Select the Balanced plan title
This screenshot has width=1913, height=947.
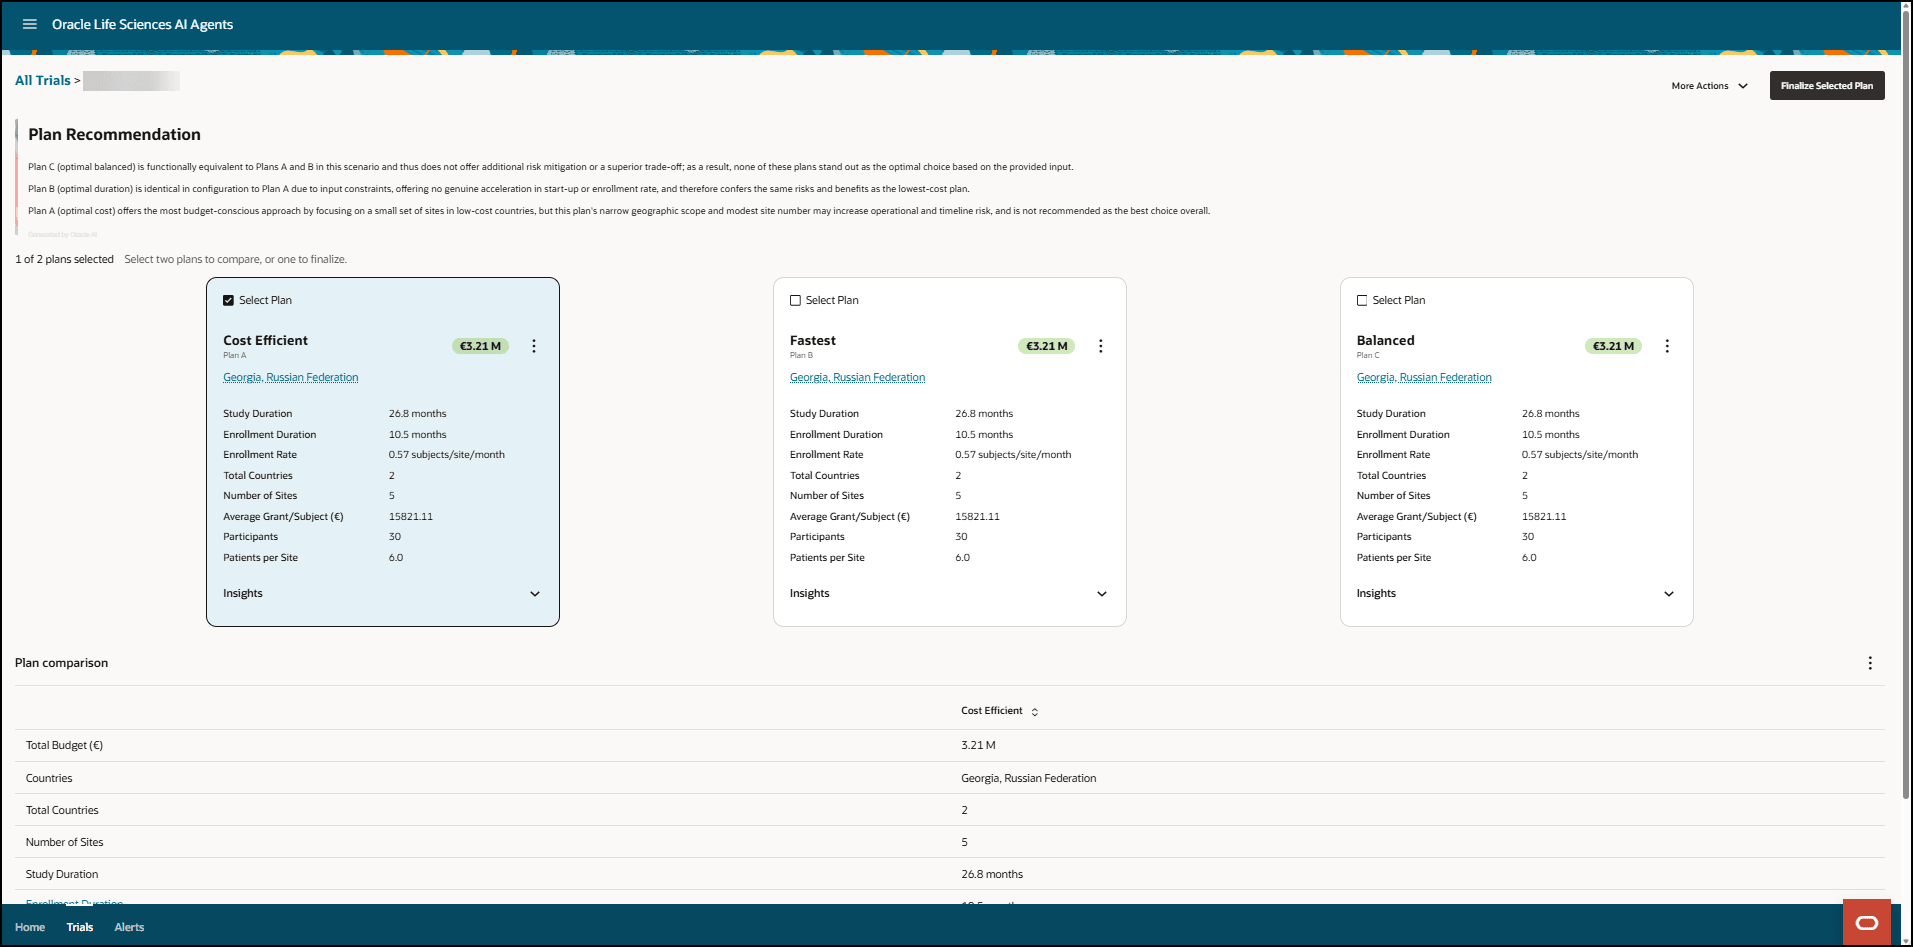pyautogui.click(x=1386, y=340)
